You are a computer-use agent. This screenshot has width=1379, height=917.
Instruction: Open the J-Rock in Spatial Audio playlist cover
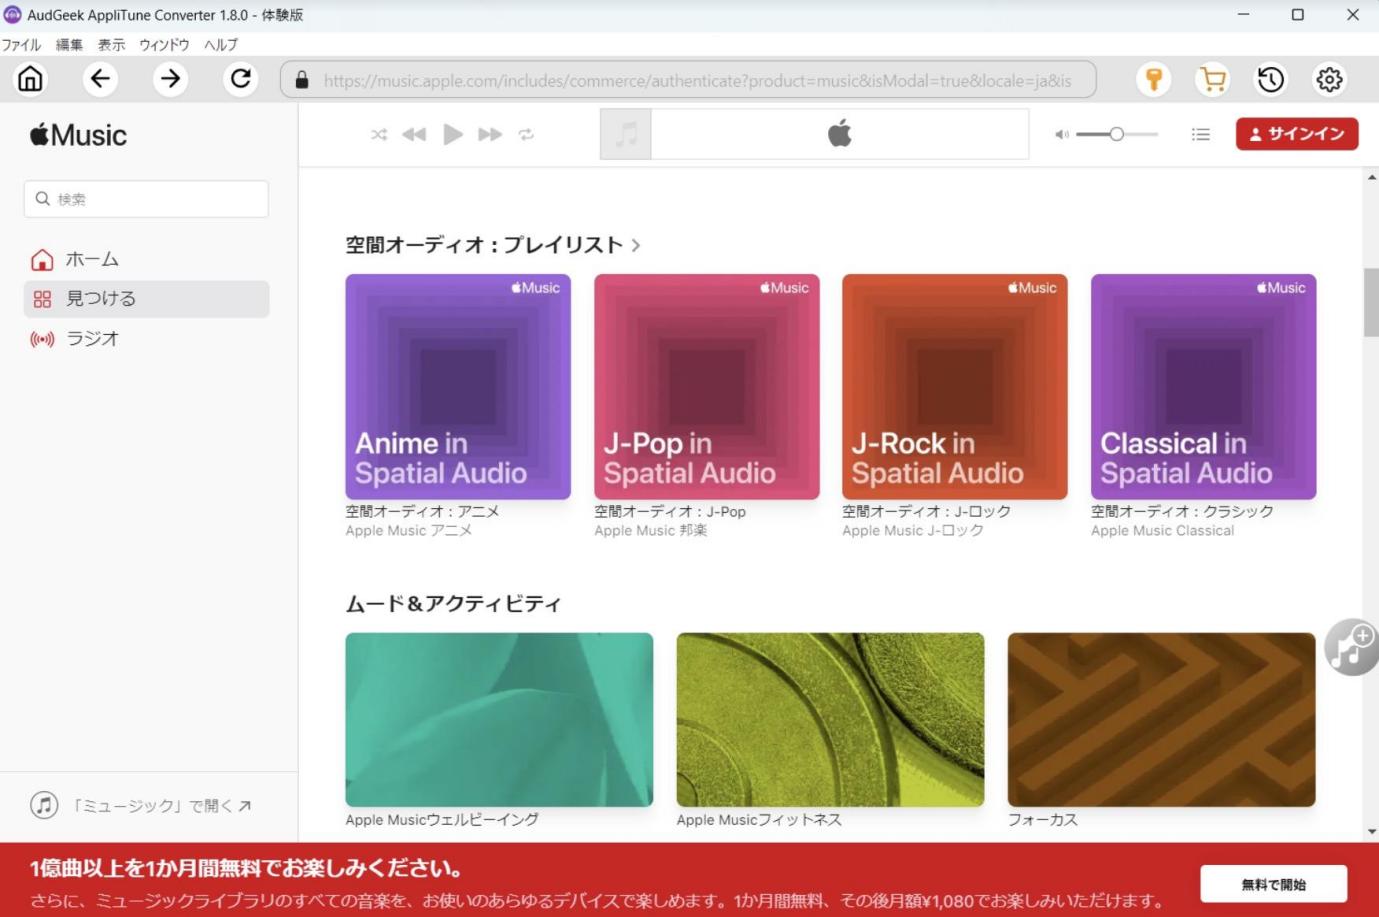[x=955, y=387]
